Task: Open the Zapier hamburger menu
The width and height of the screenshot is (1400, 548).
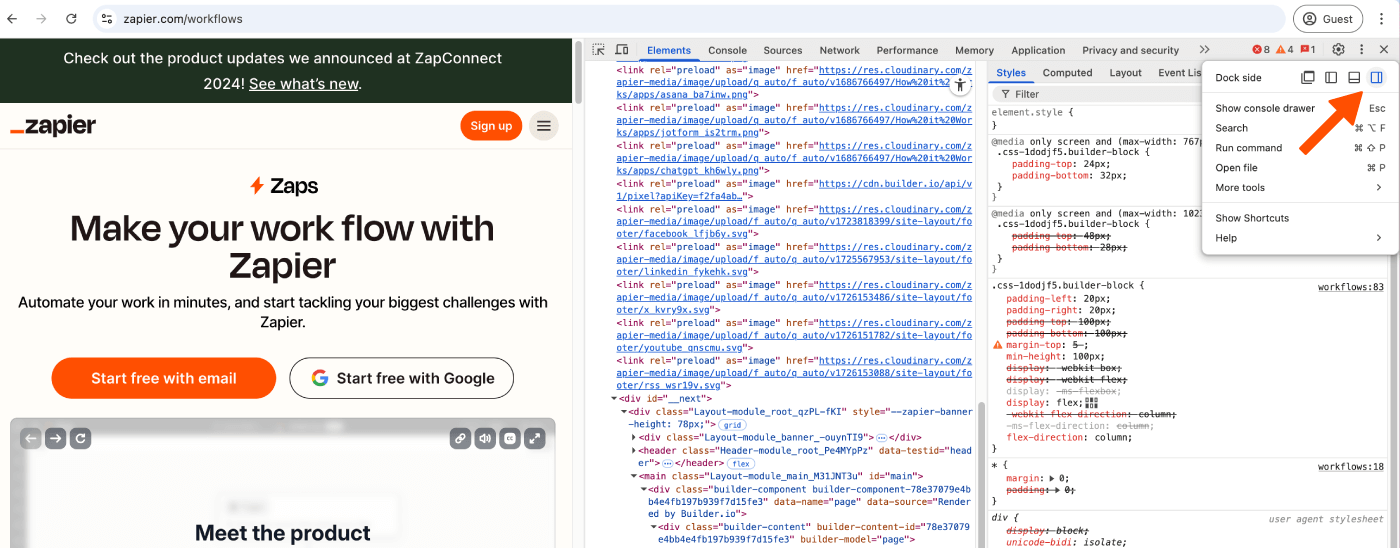Action: (x=544, y=126)
